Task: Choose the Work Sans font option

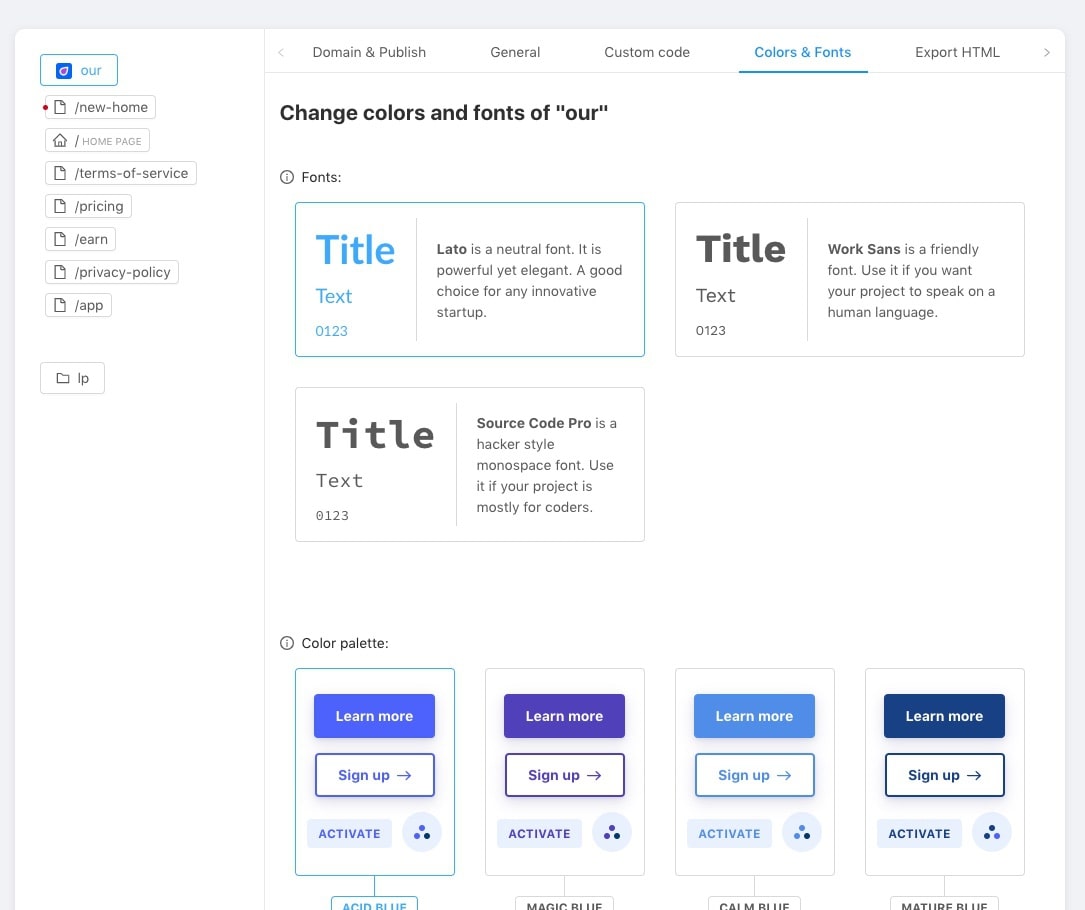Action: click(849, 279)
